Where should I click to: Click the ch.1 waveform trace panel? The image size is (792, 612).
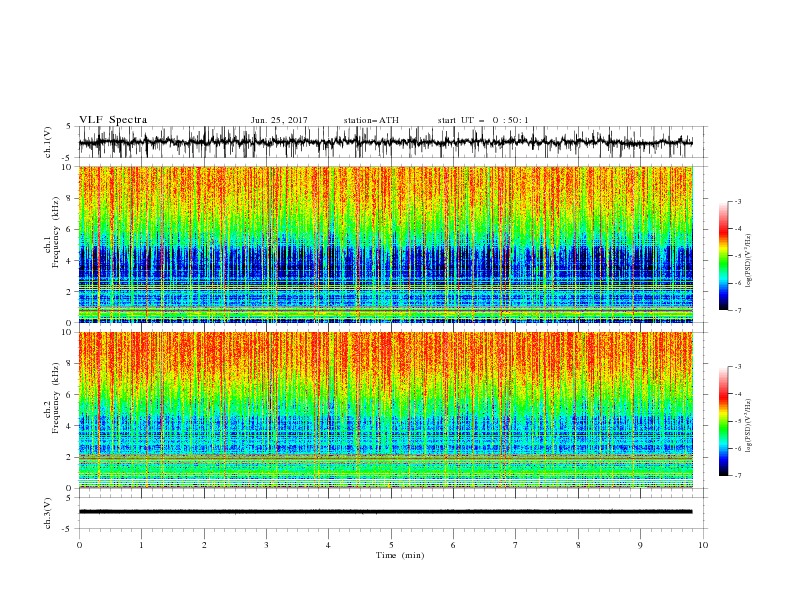[x=393, y=142]
